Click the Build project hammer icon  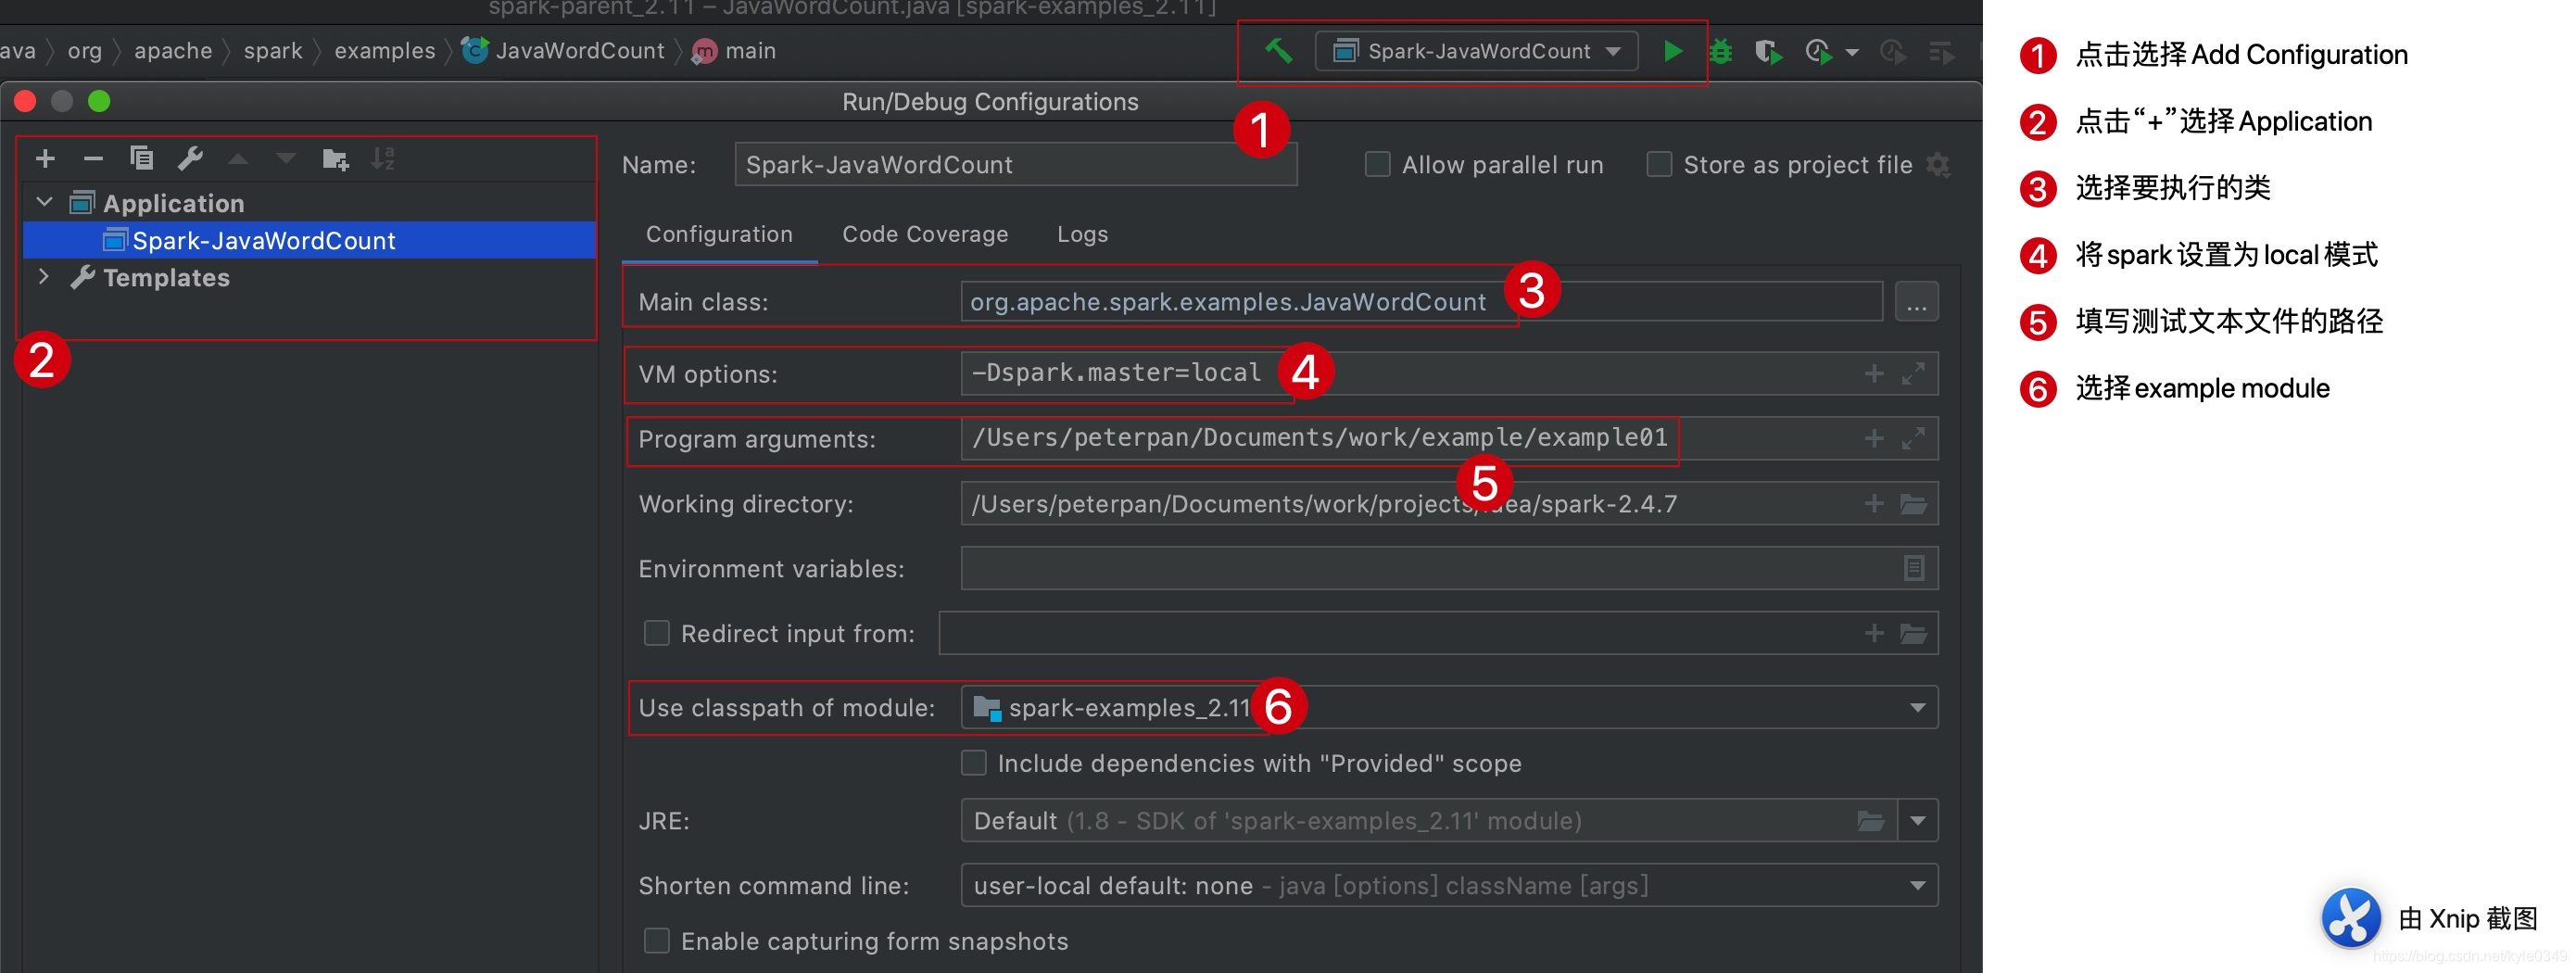click(x=1278, y=50)
